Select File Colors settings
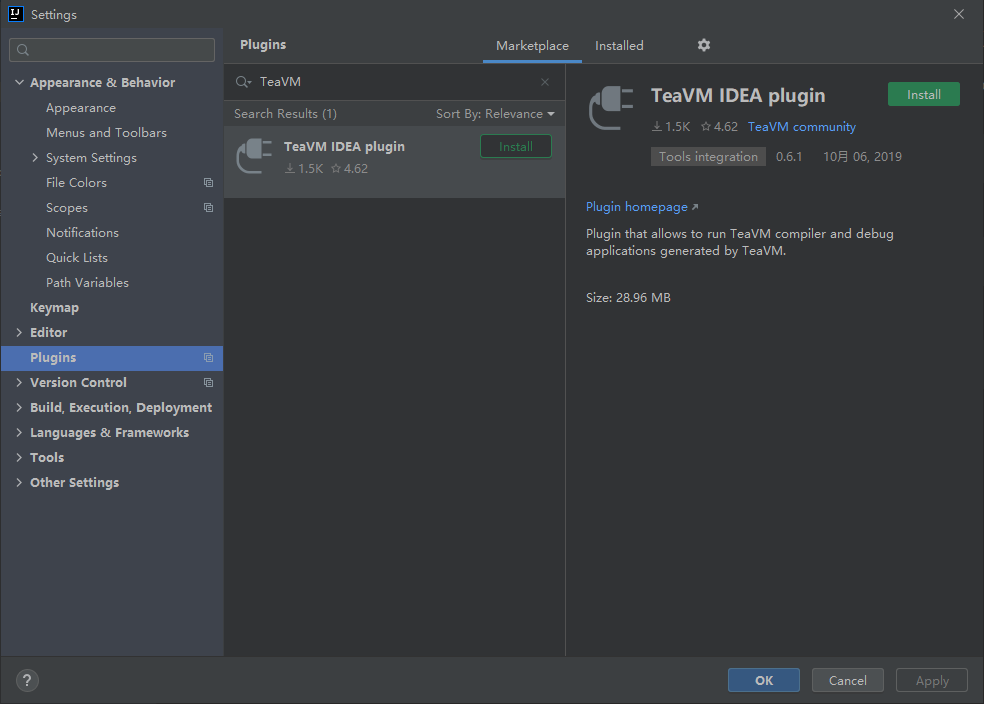 pyautogui.click(x=76, y=183)
